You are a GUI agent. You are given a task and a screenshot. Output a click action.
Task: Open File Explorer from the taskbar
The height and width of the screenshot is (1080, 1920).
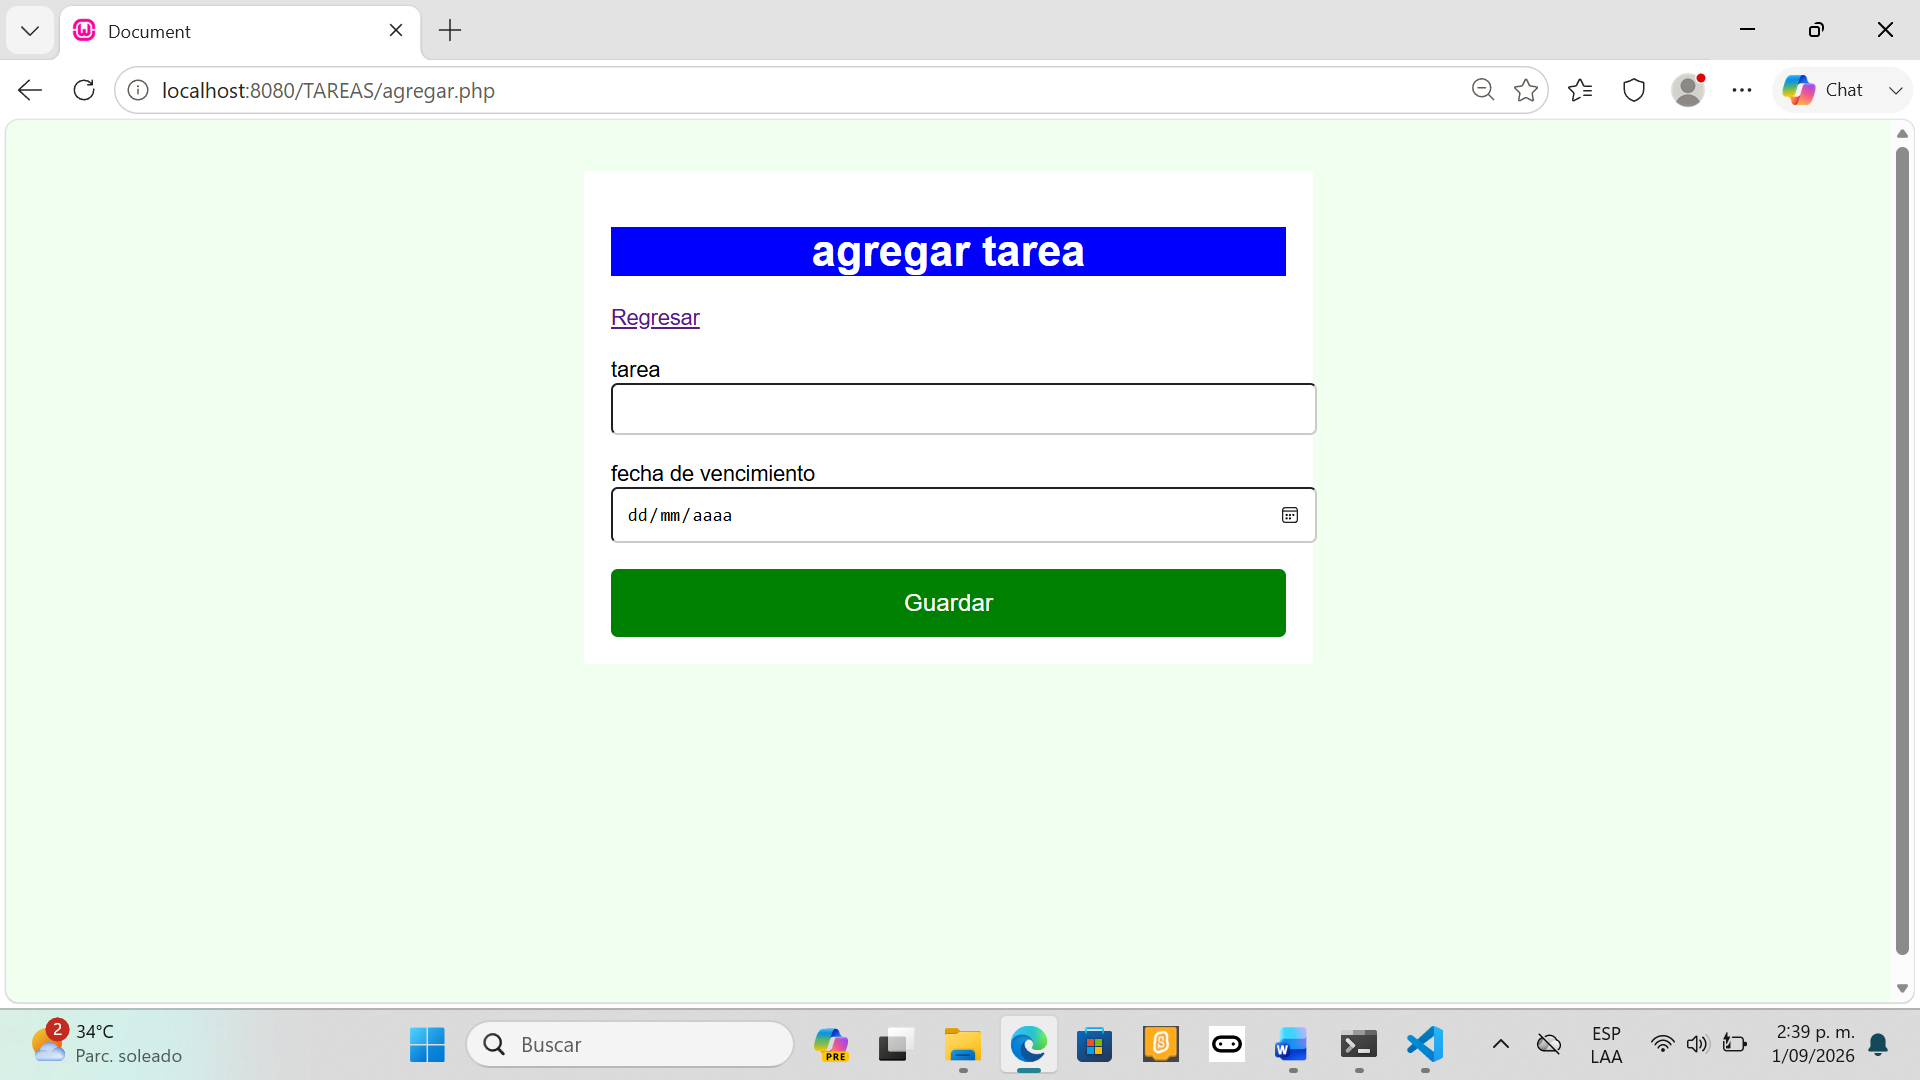coord(963,1044)
